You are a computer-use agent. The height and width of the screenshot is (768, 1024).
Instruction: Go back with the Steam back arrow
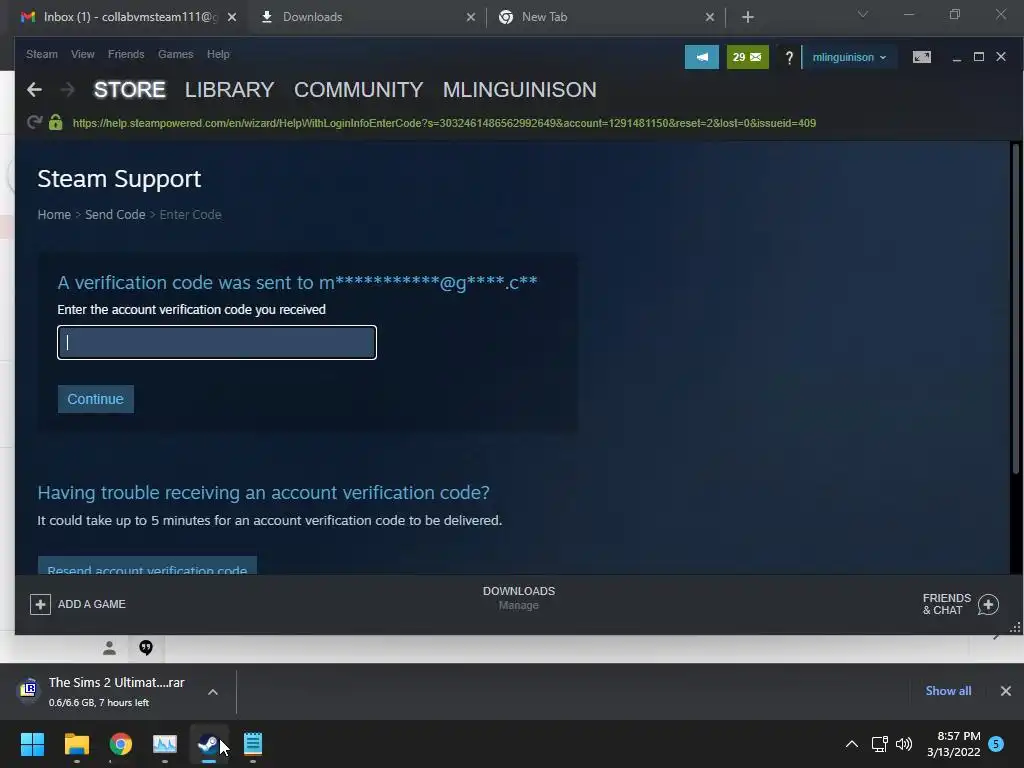pyautogui.click(x=34, y=89)
